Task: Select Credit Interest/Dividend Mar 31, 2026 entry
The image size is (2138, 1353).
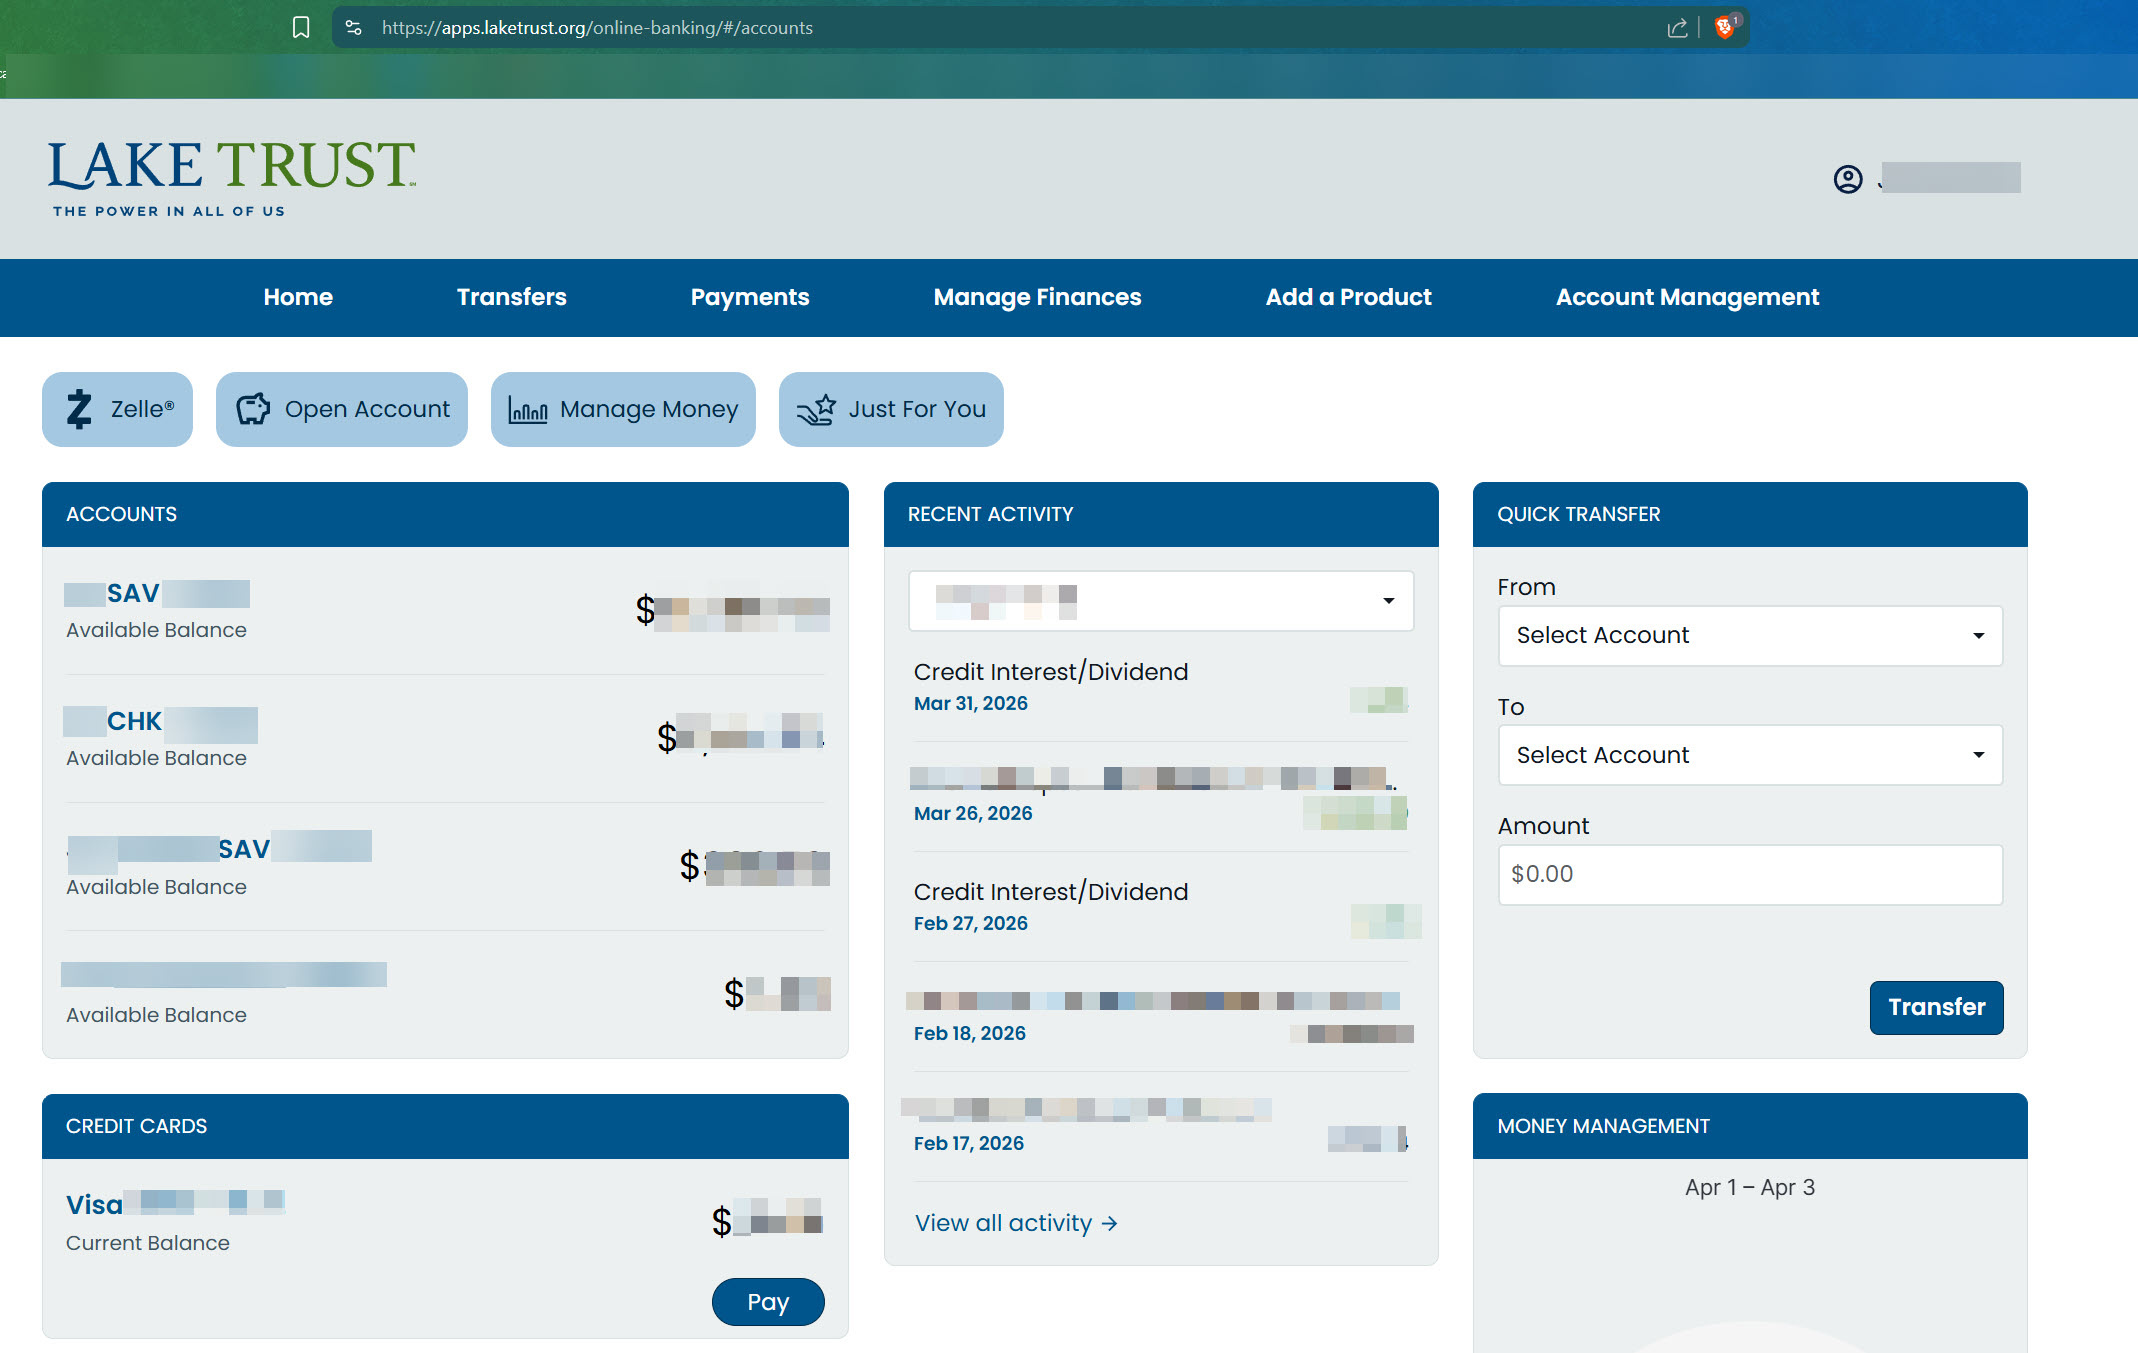Action: click(1161, 687)
